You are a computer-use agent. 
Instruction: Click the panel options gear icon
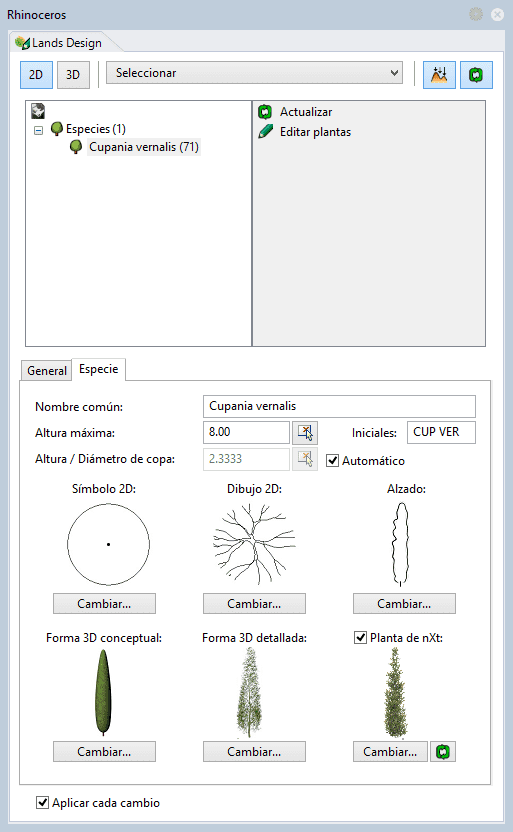coord(476,14)
